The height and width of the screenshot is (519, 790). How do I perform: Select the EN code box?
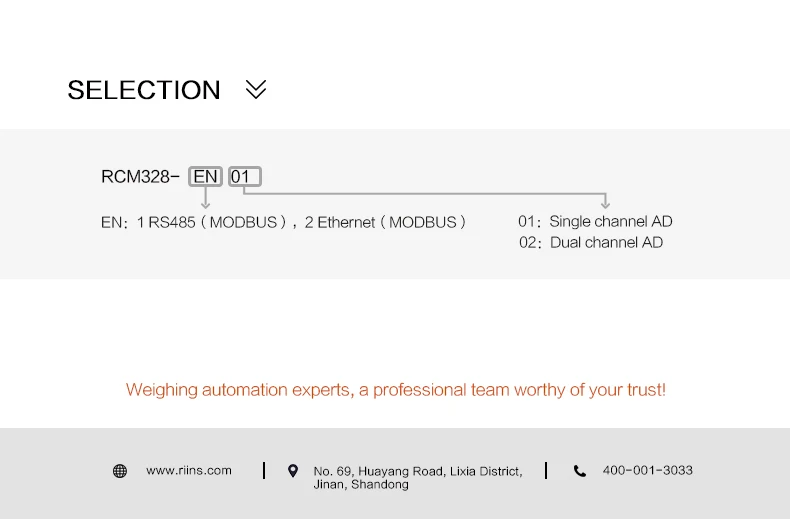click(x=206, y=177)
